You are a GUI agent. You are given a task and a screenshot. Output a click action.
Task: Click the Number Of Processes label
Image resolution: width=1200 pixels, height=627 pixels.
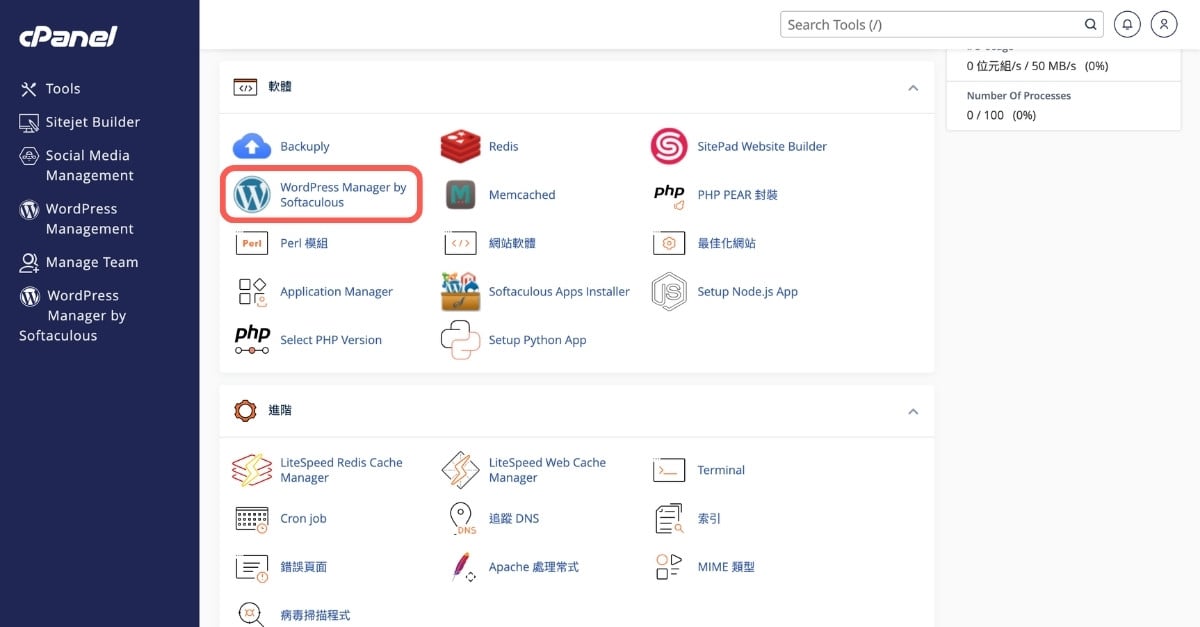[1018, 96]
